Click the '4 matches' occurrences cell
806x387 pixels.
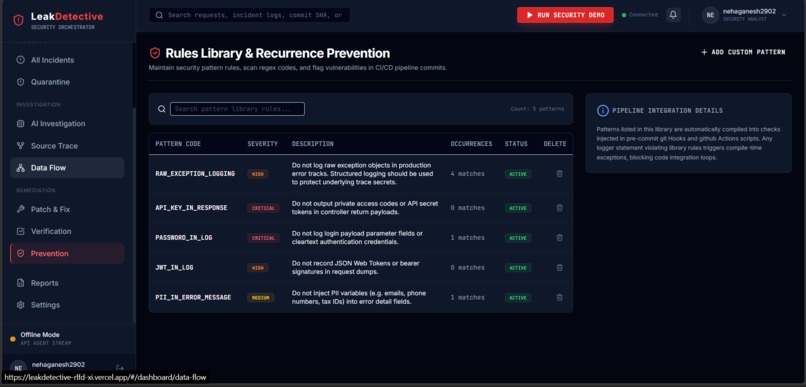point(467,174)
